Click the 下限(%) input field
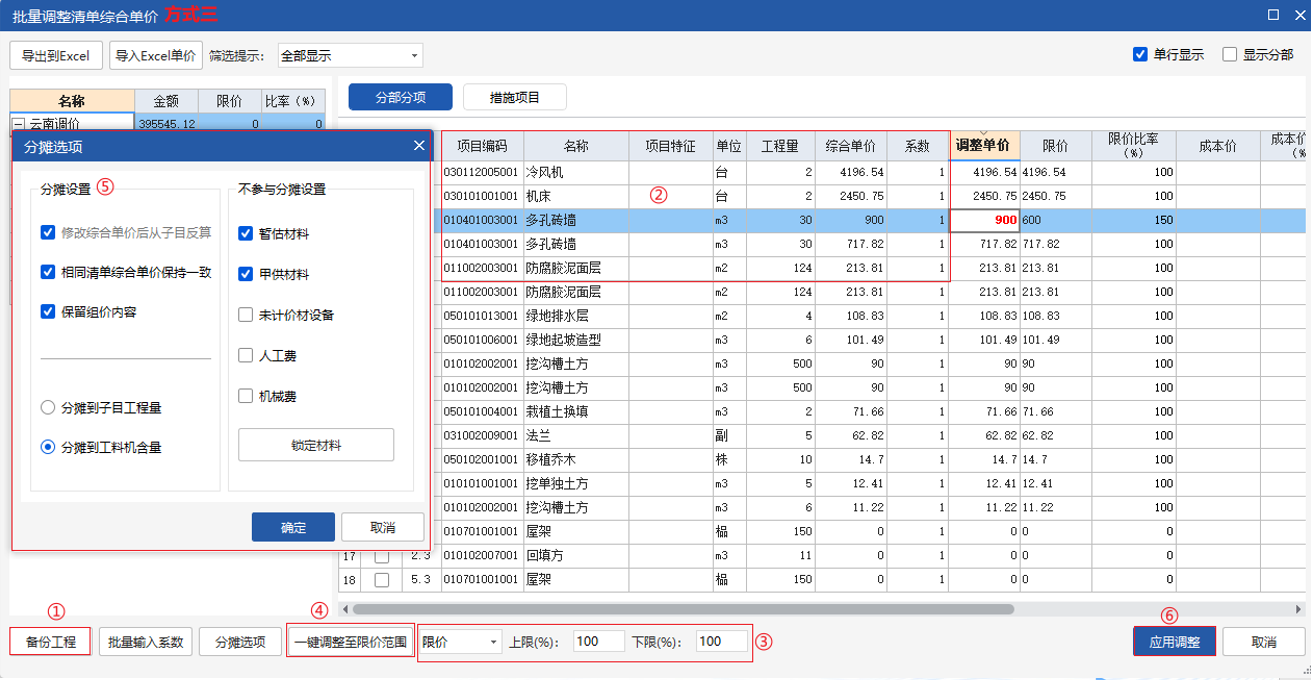This screenshot has width=1311, height=680. click(722, 641)
